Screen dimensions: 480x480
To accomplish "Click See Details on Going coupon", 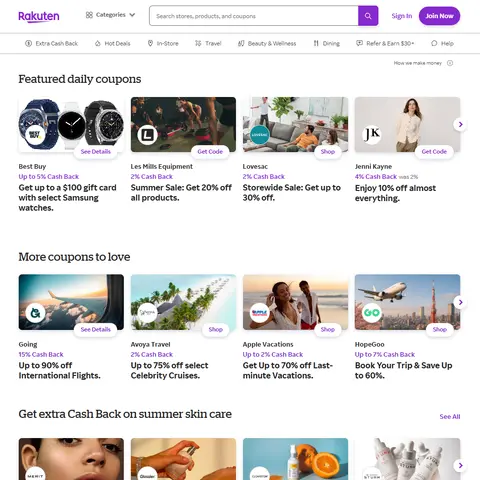I will pyautogui.click(x=96, y=329).
